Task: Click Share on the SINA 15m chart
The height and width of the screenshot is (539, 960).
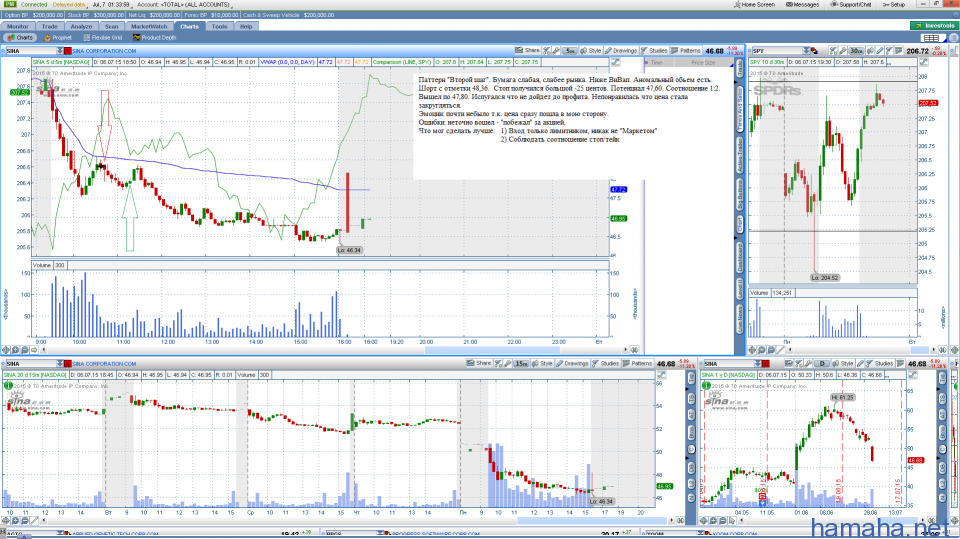Action: [x=479, y=363]
